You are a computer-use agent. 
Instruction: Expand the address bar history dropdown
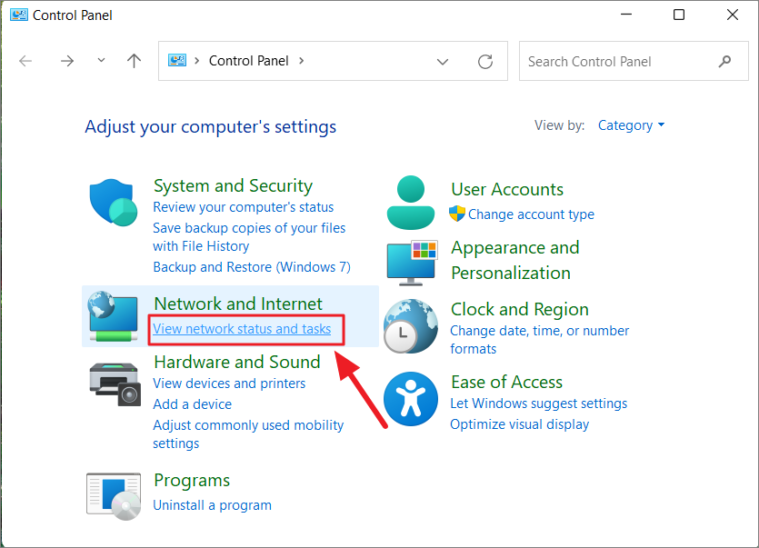coord(442,61)
